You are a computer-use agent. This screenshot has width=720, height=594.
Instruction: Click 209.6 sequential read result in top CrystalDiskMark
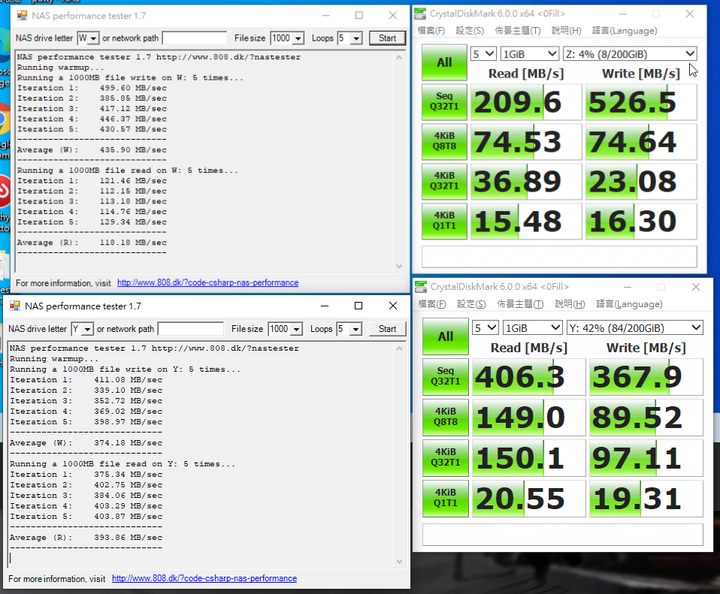coord(526,102)
